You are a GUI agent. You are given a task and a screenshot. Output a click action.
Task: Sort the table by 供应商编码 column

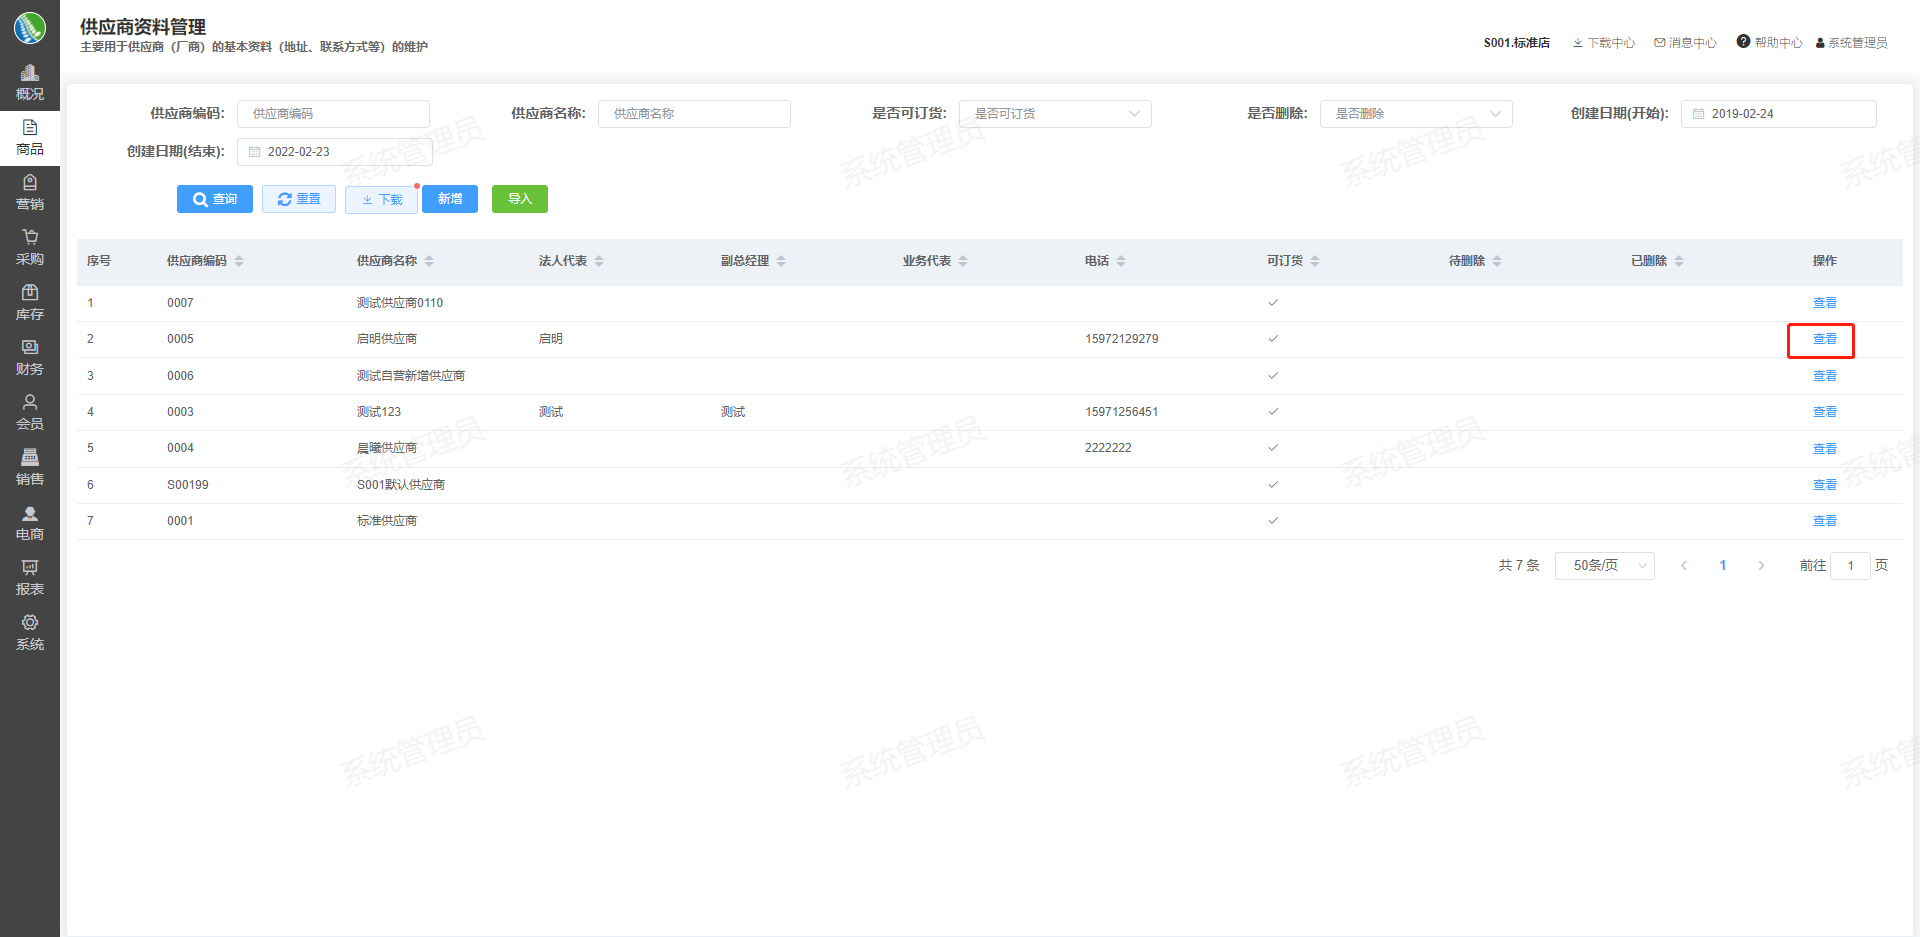(x=239, y=261)
